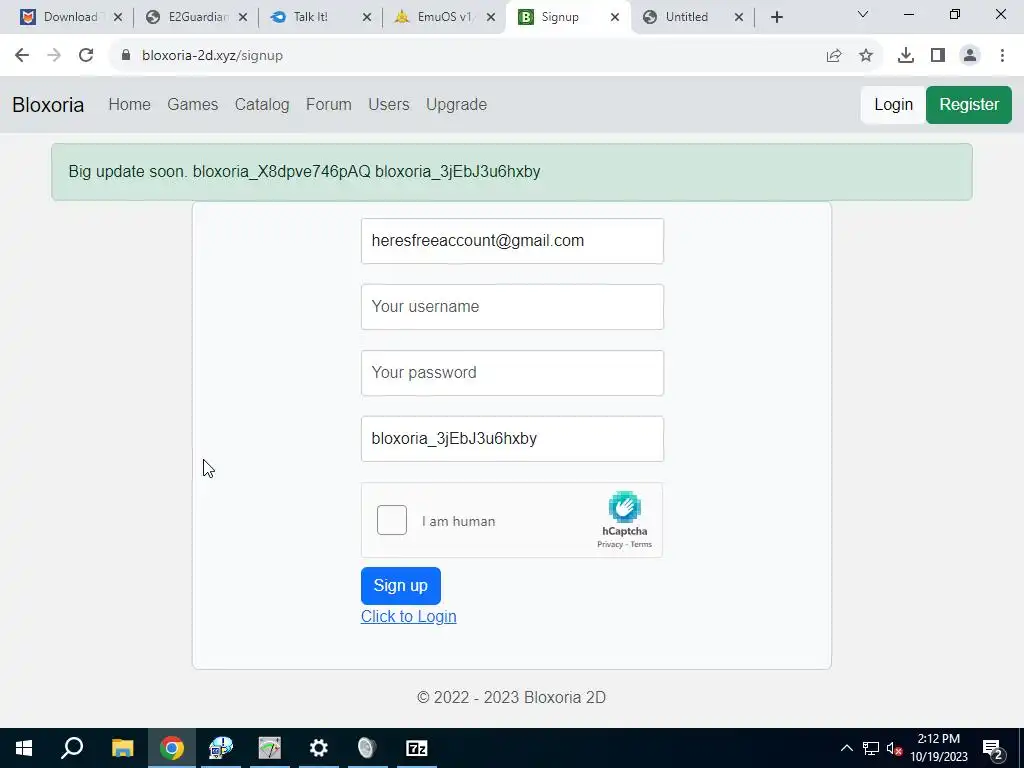The width and height of the screenshot is (1024, 768).
Task: Open hCaptcha Terms link
Action: point(641,544)
